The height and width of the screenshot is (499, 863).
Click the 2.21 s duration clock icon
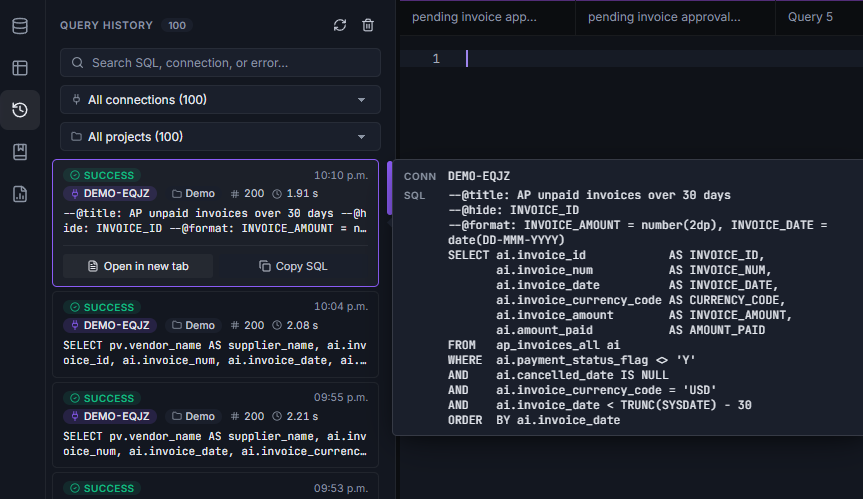point(277,416)
